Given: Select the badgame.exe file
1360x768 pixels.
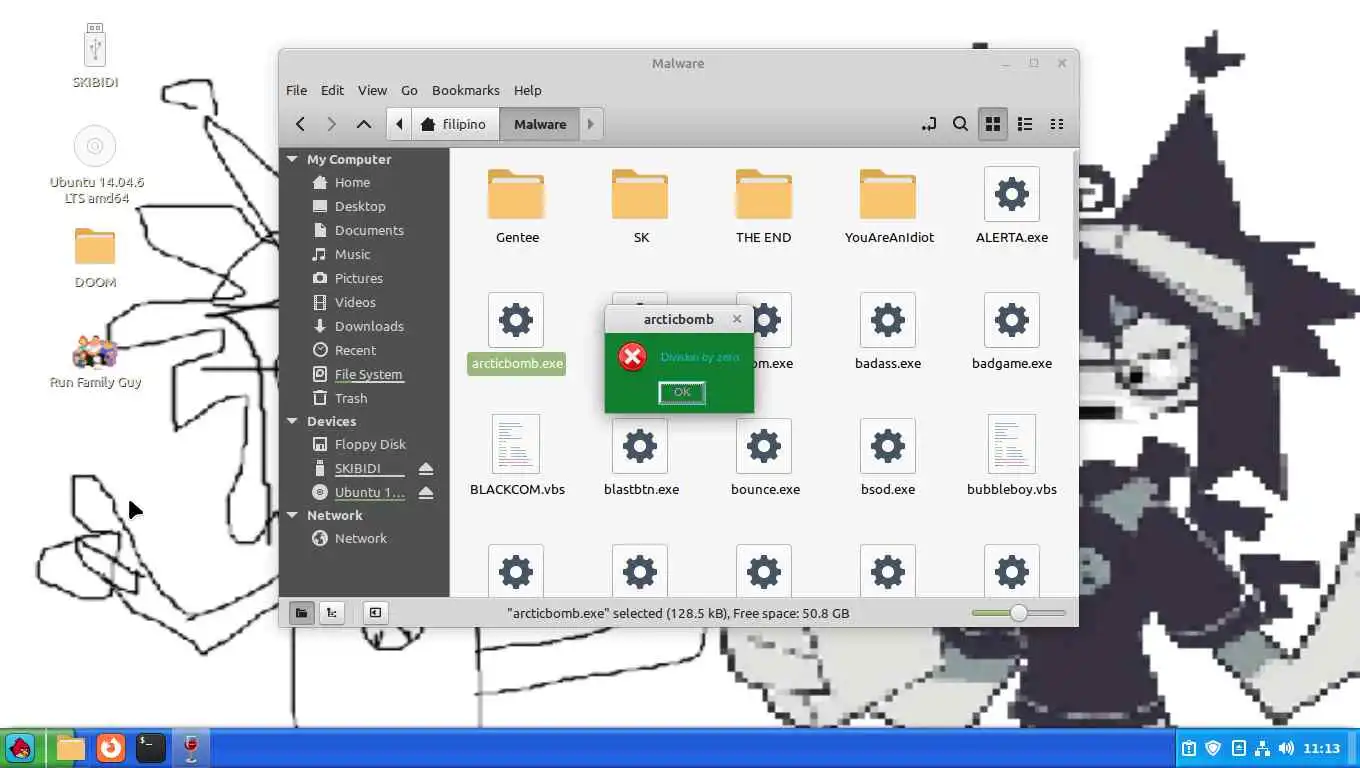Looking at the screenshot, I should click(x=1011, y=333).
